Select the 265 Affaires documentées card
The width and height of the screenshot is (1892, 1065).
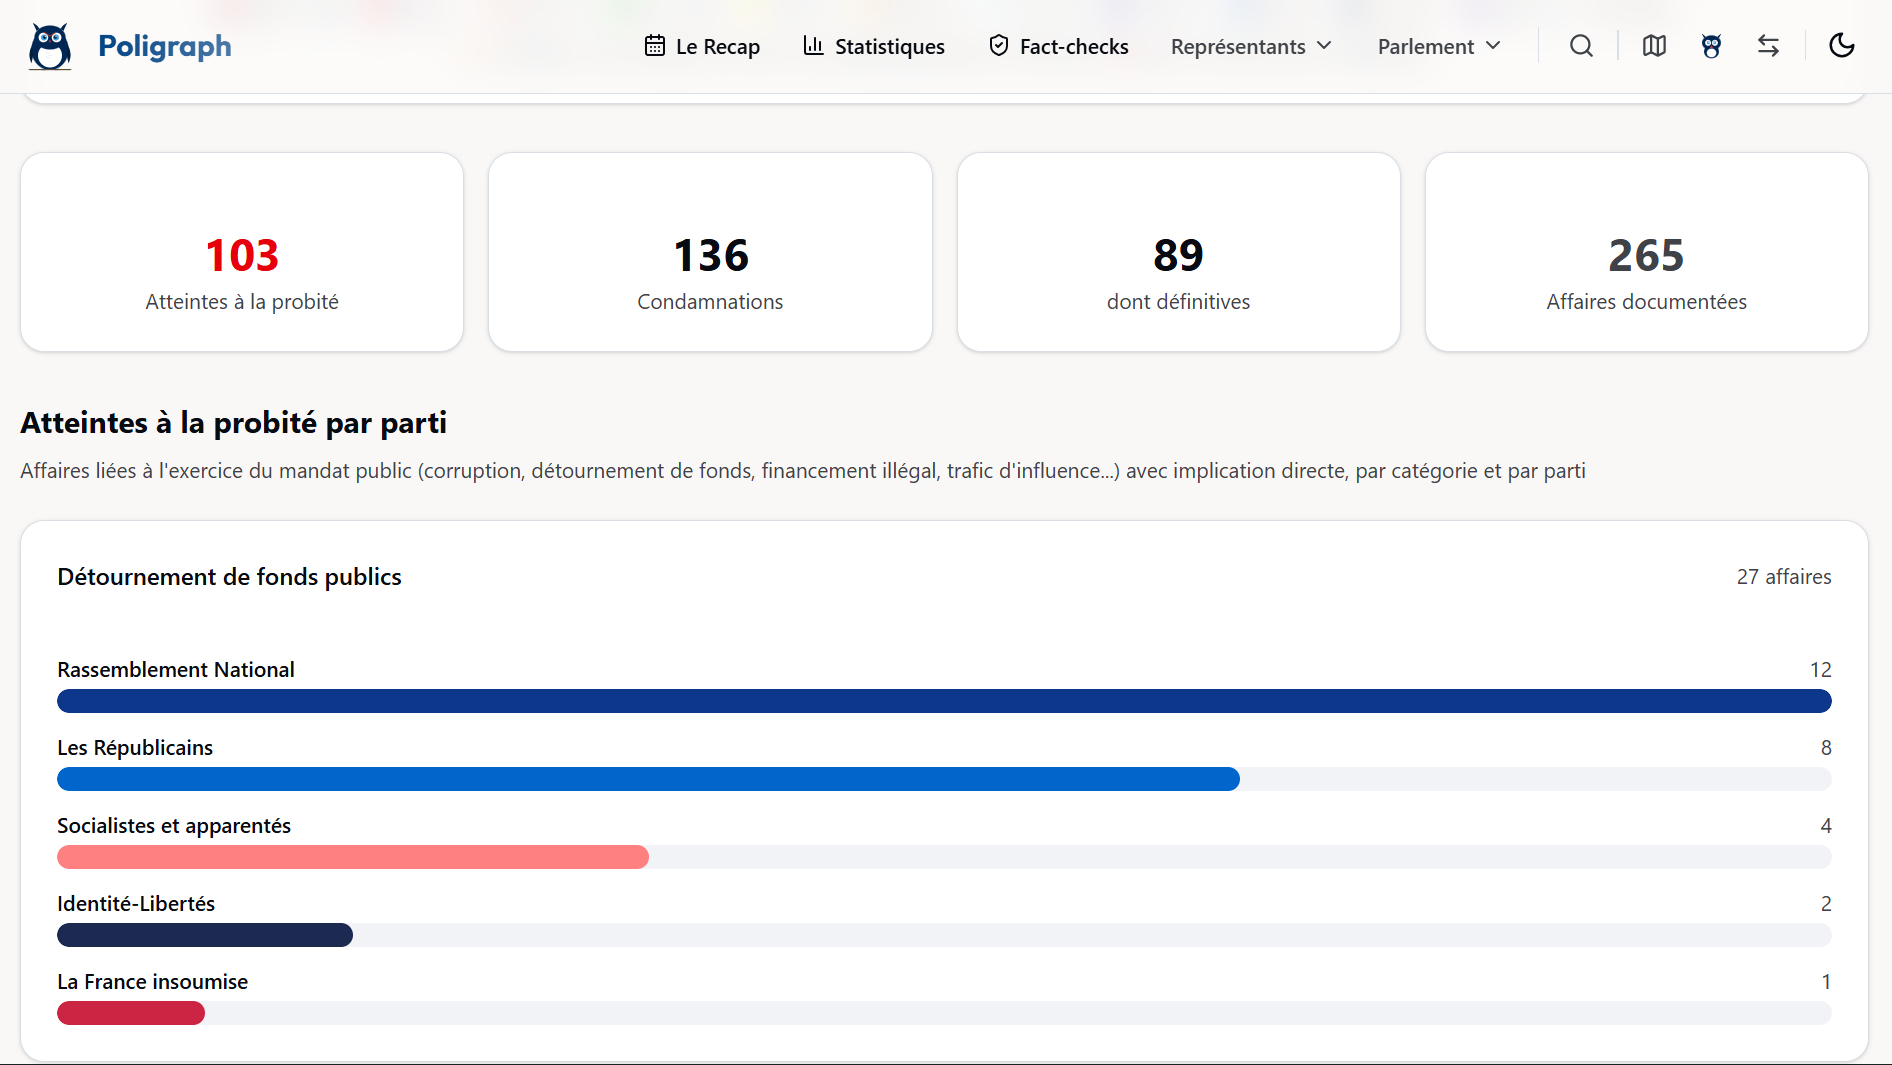click(x=1646, y=252)
